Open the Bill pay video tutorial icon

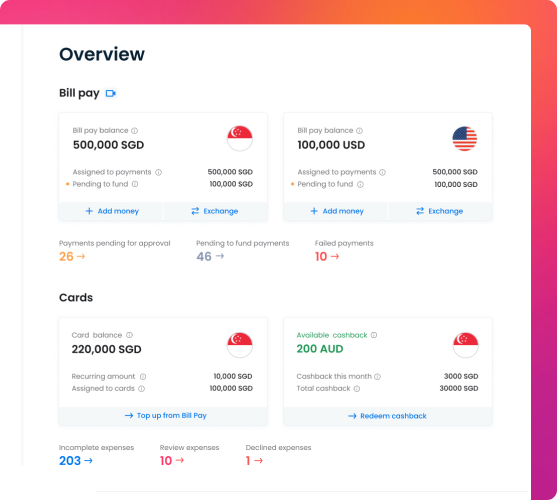[111, 93]
